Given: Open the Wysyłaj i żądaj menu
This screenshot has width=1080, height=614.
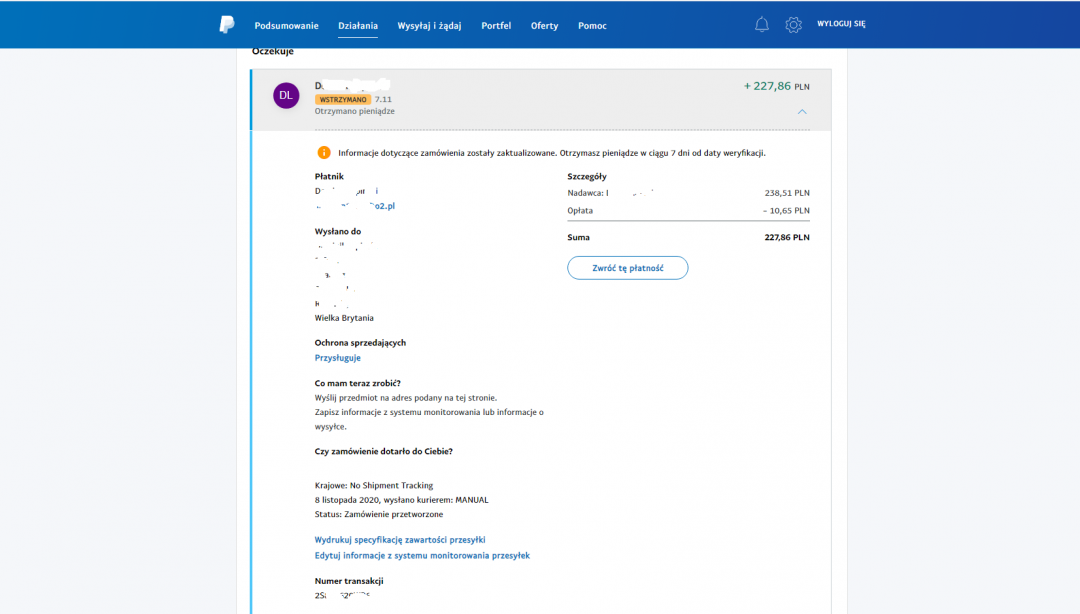Looking at the screenshot, I should [429, 26].
